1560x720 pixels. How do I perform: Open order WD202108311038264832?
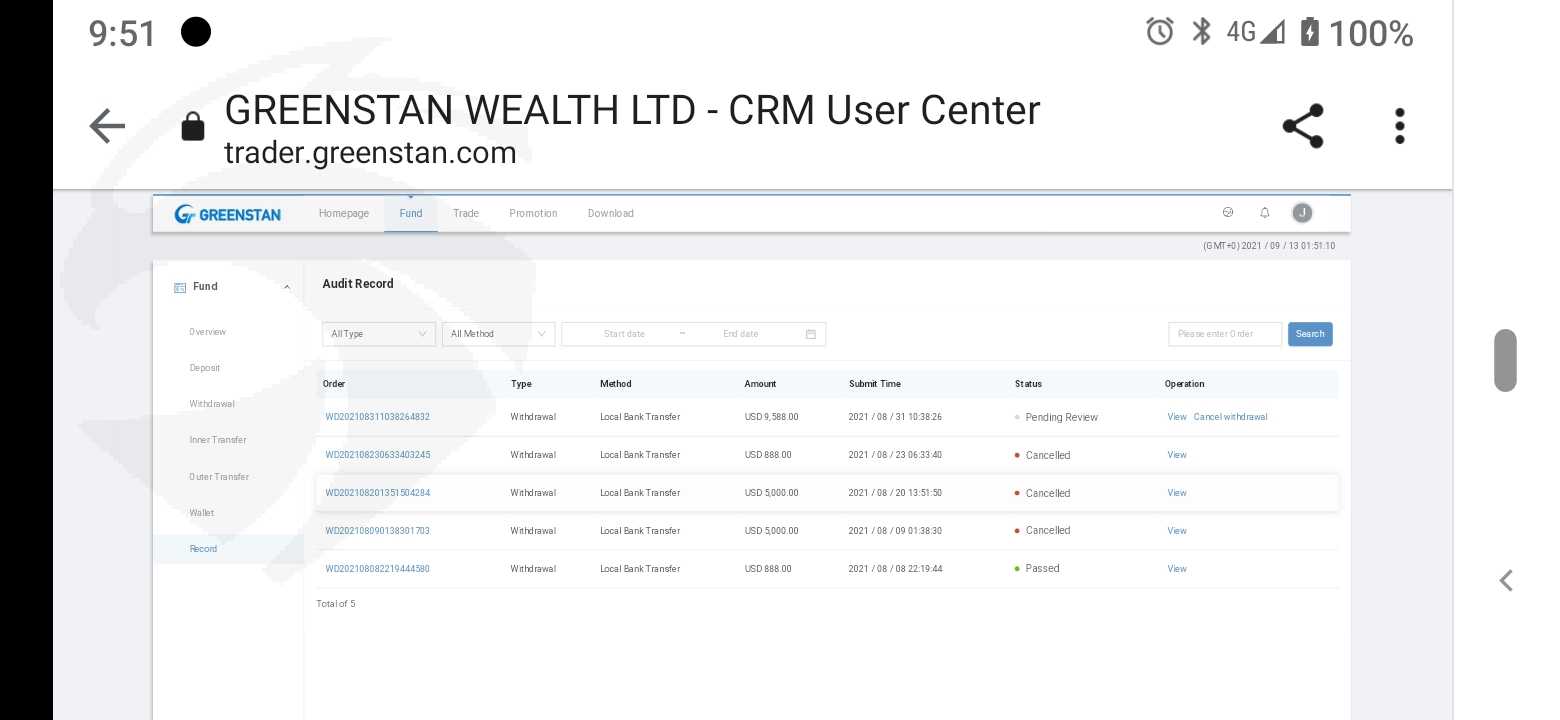[377, 417]
